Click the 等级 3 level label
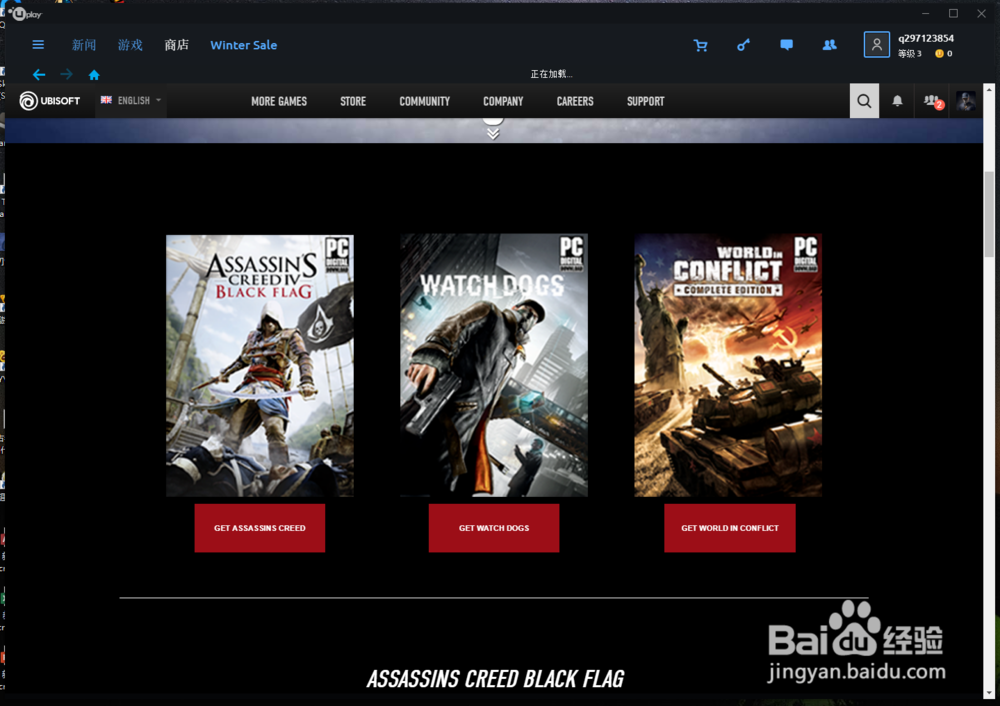 (910, 54)
